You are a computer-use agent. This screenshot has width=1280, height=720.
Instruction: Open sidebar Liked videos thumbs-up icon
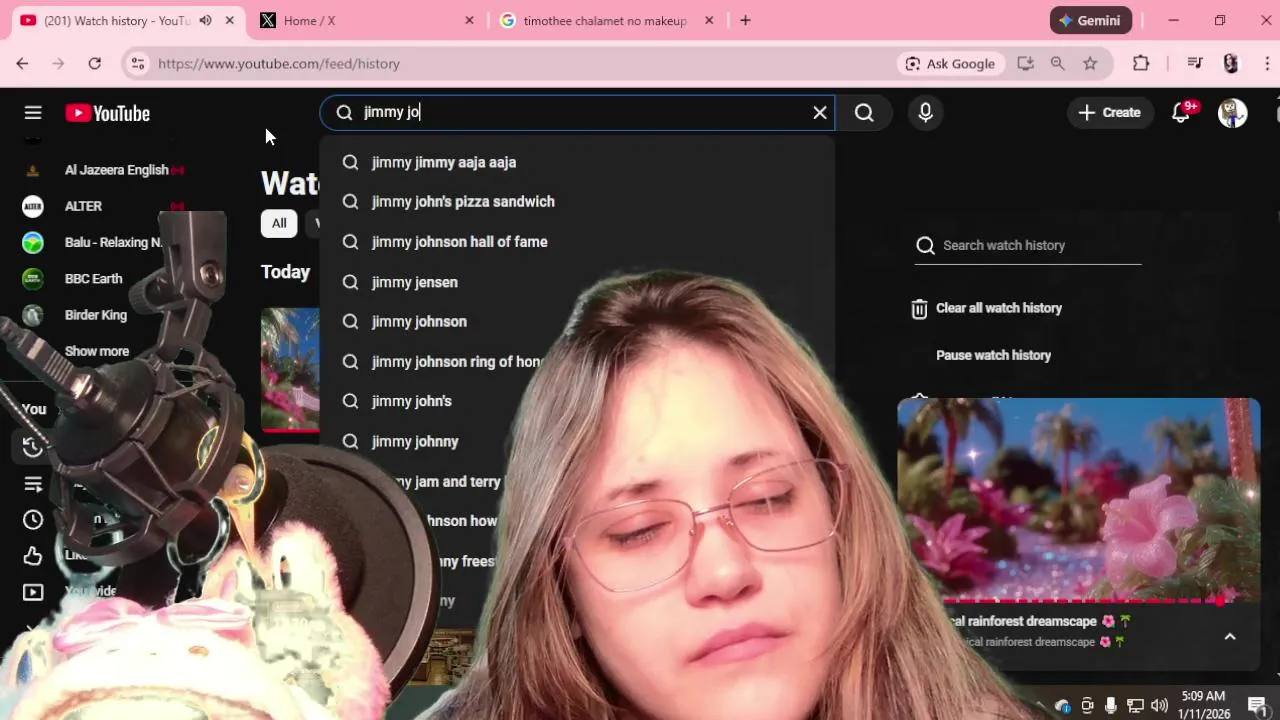(x=33, y=555)
